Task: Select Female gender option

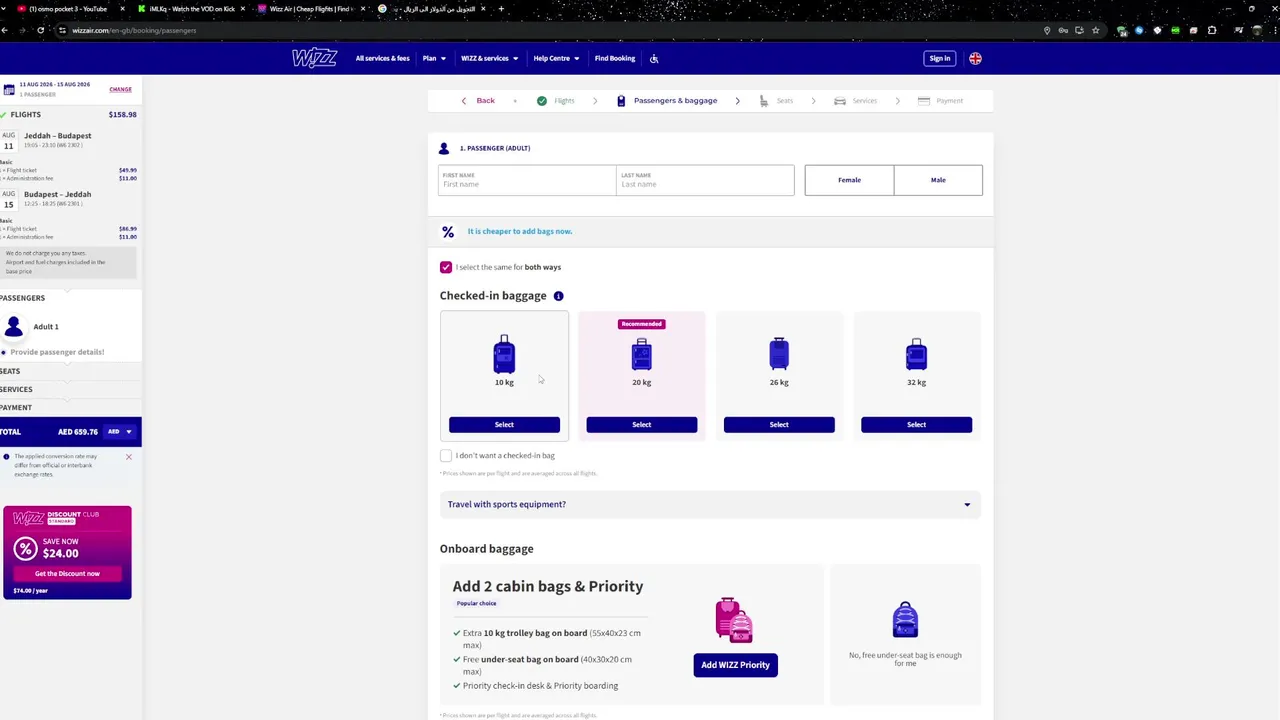Action: [x=849, y=180]
